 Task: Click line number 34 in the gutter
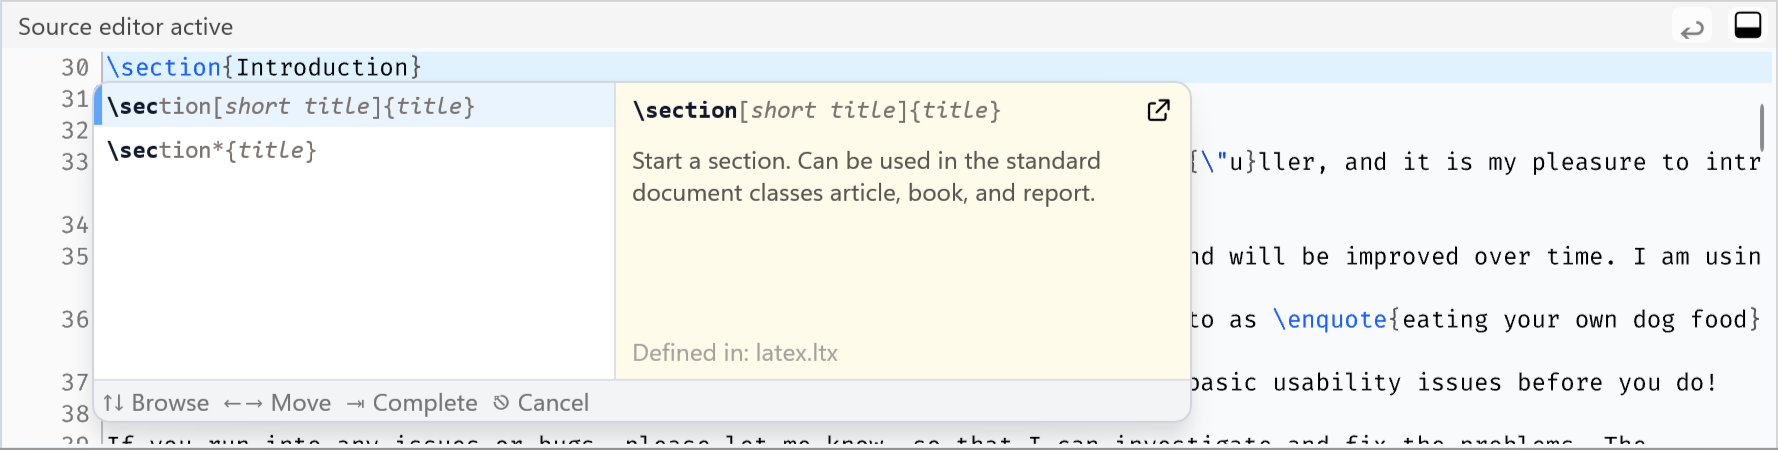point(75,225)
